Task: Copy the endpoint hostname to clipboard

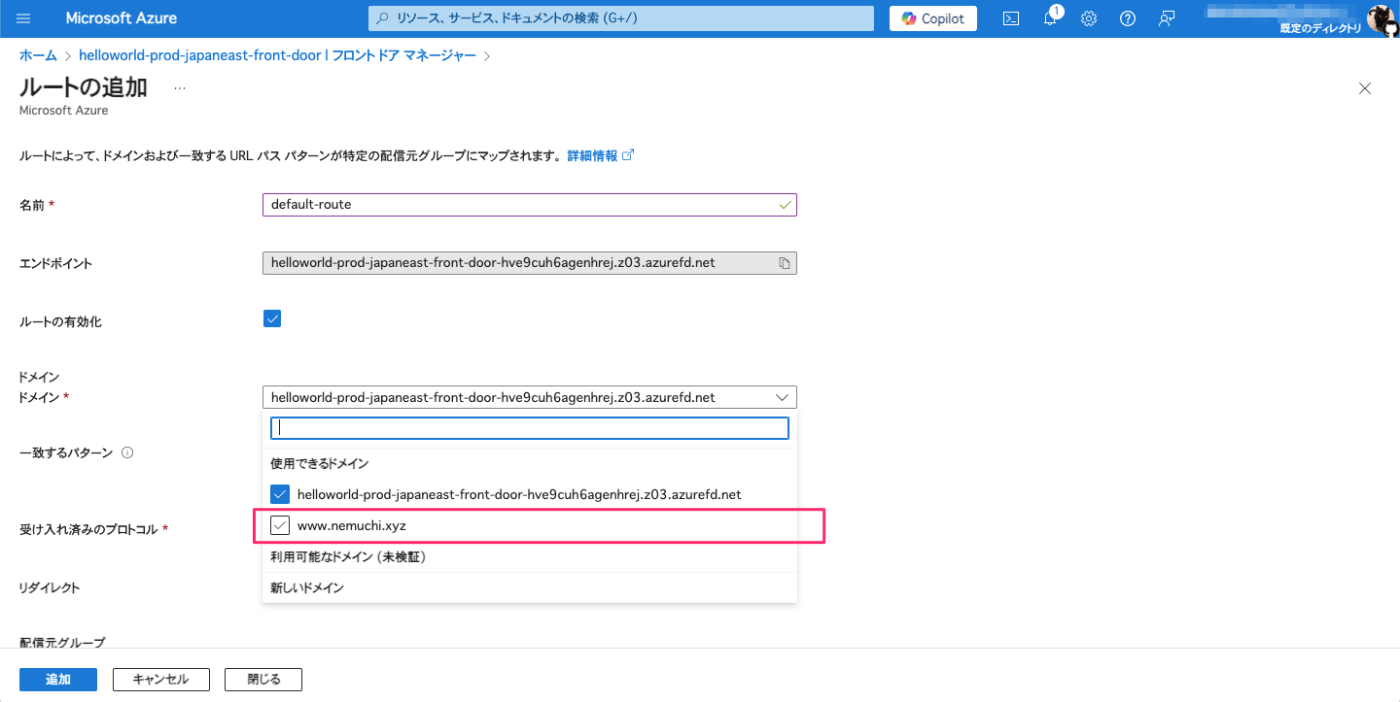Action: (785, 263)
